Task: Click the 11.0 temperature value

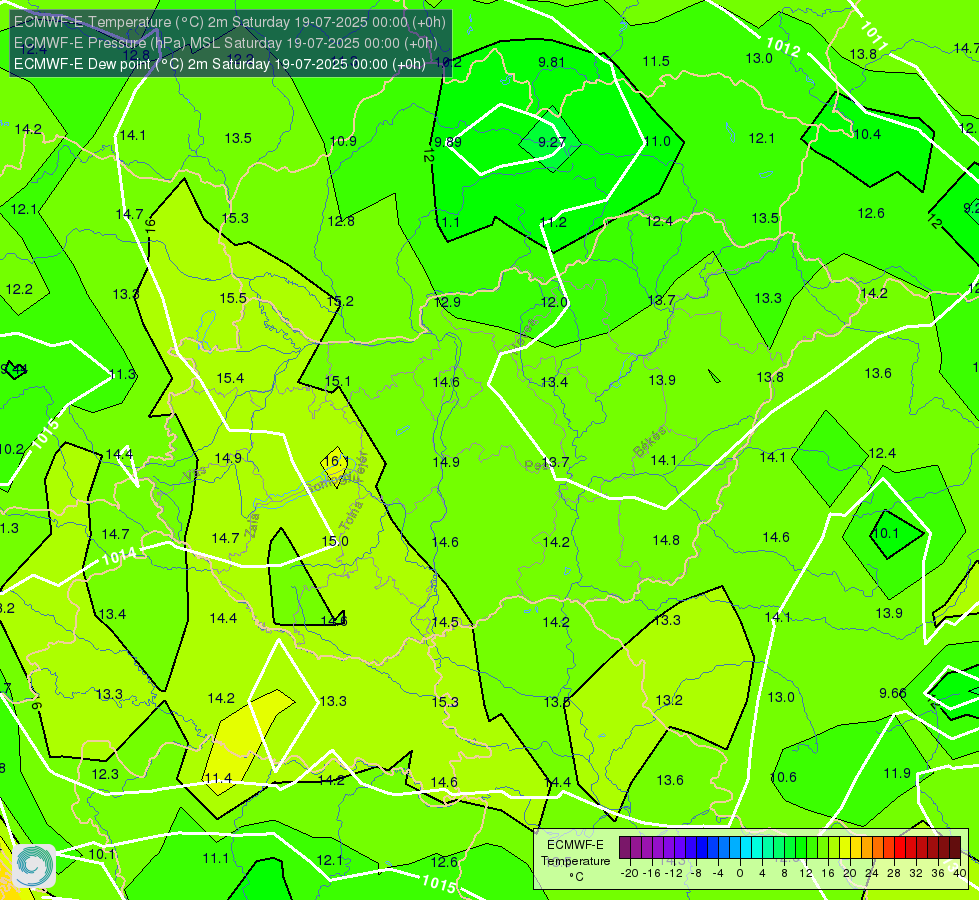Action: coord(657,141)
